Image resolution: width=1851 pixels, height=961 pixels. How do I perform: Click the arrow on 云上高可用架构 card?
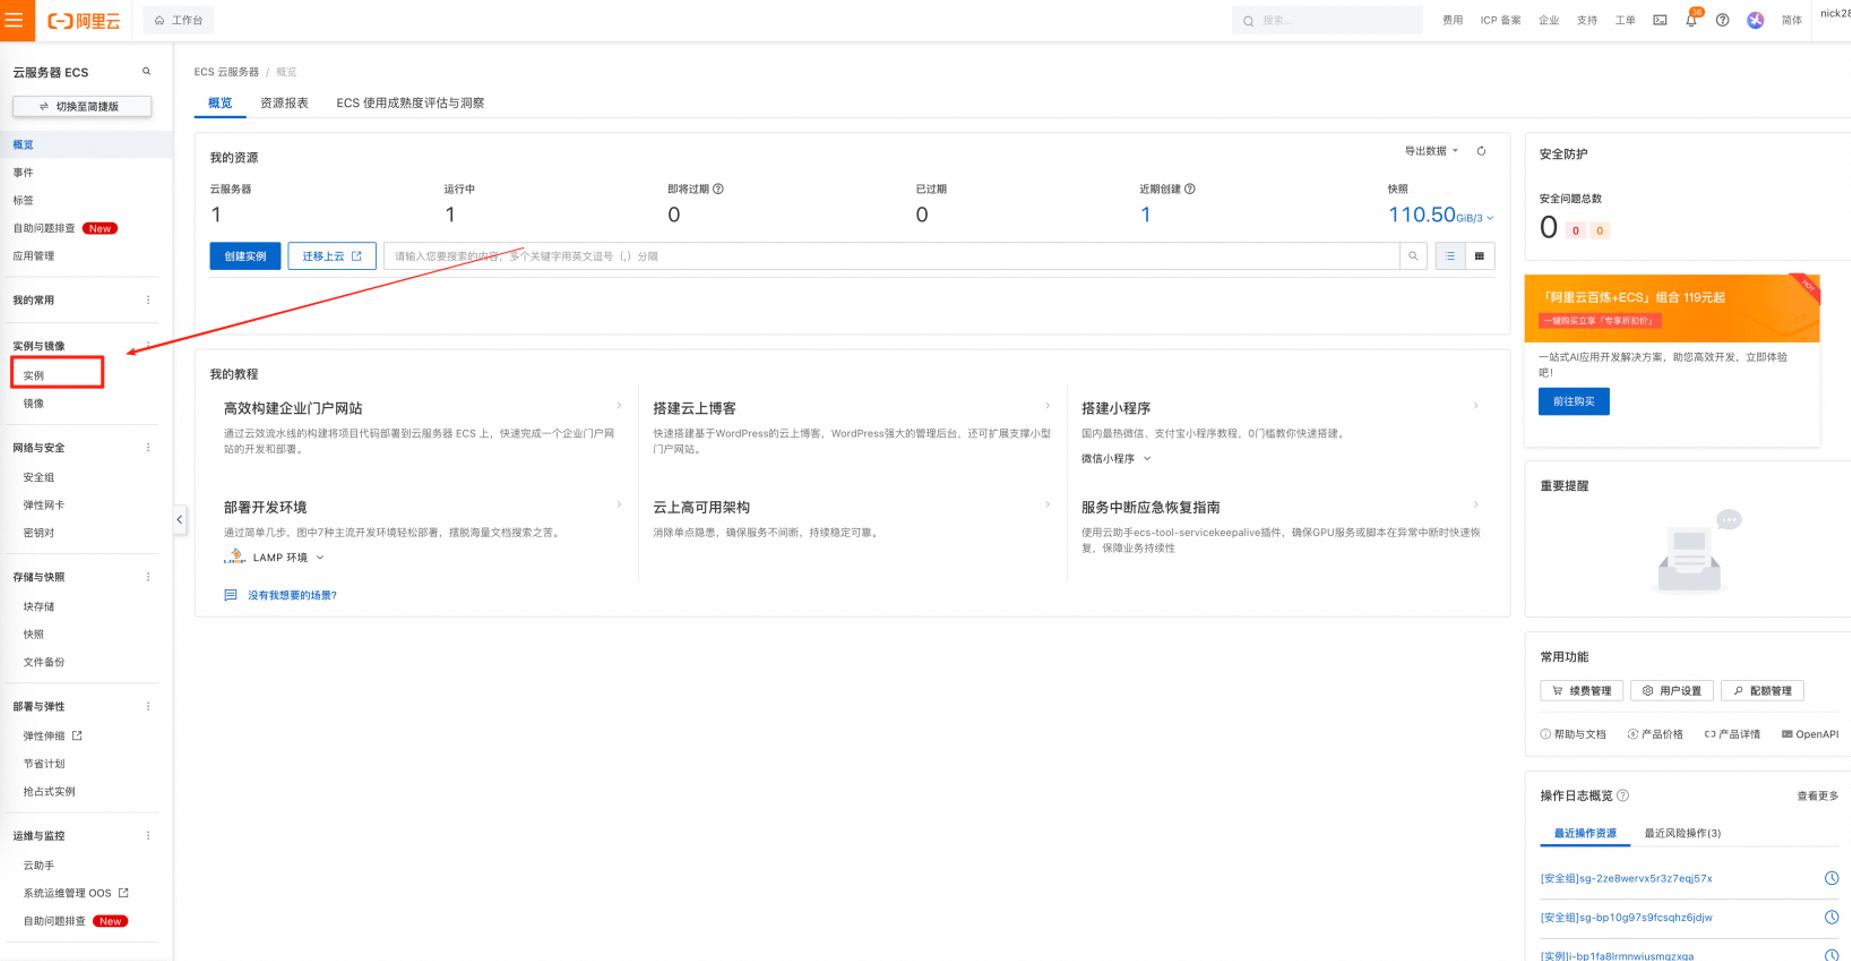[x=1047, y=505]
